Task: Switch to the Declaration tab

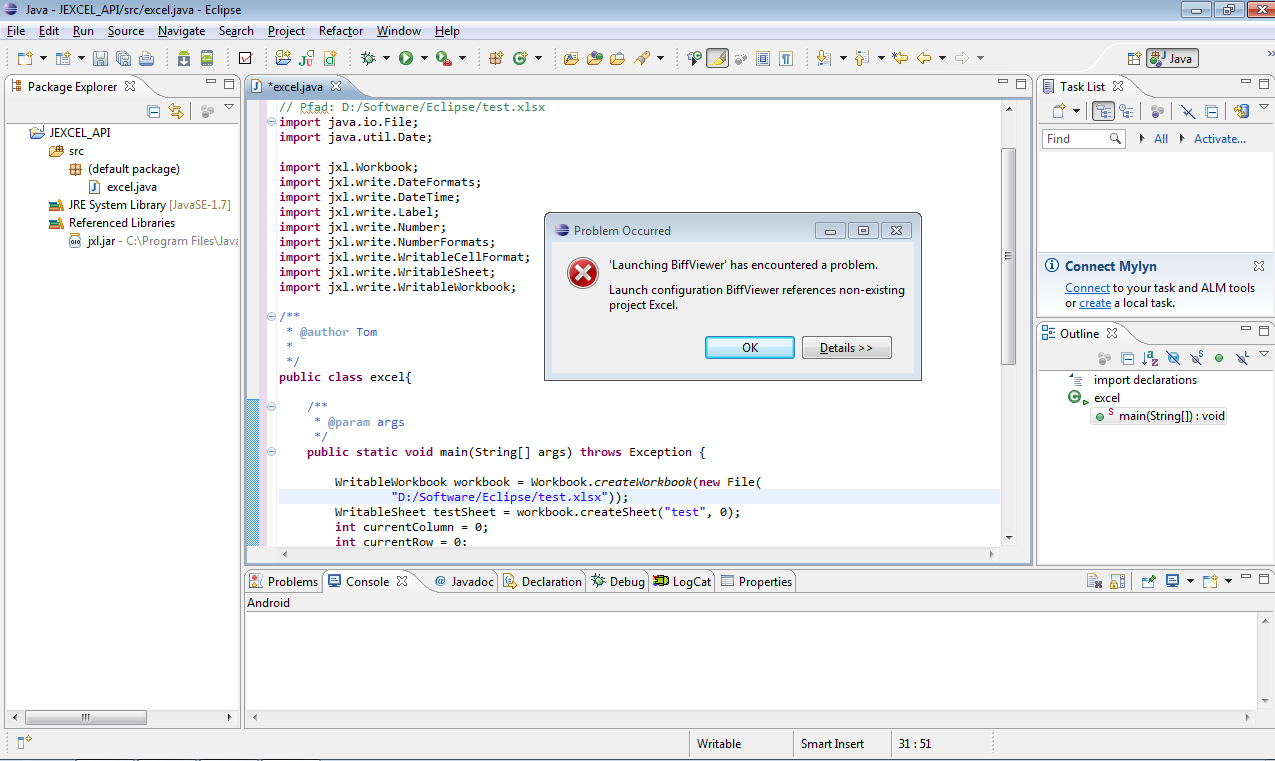Action: pyautogui.click(x=542, y=581)
